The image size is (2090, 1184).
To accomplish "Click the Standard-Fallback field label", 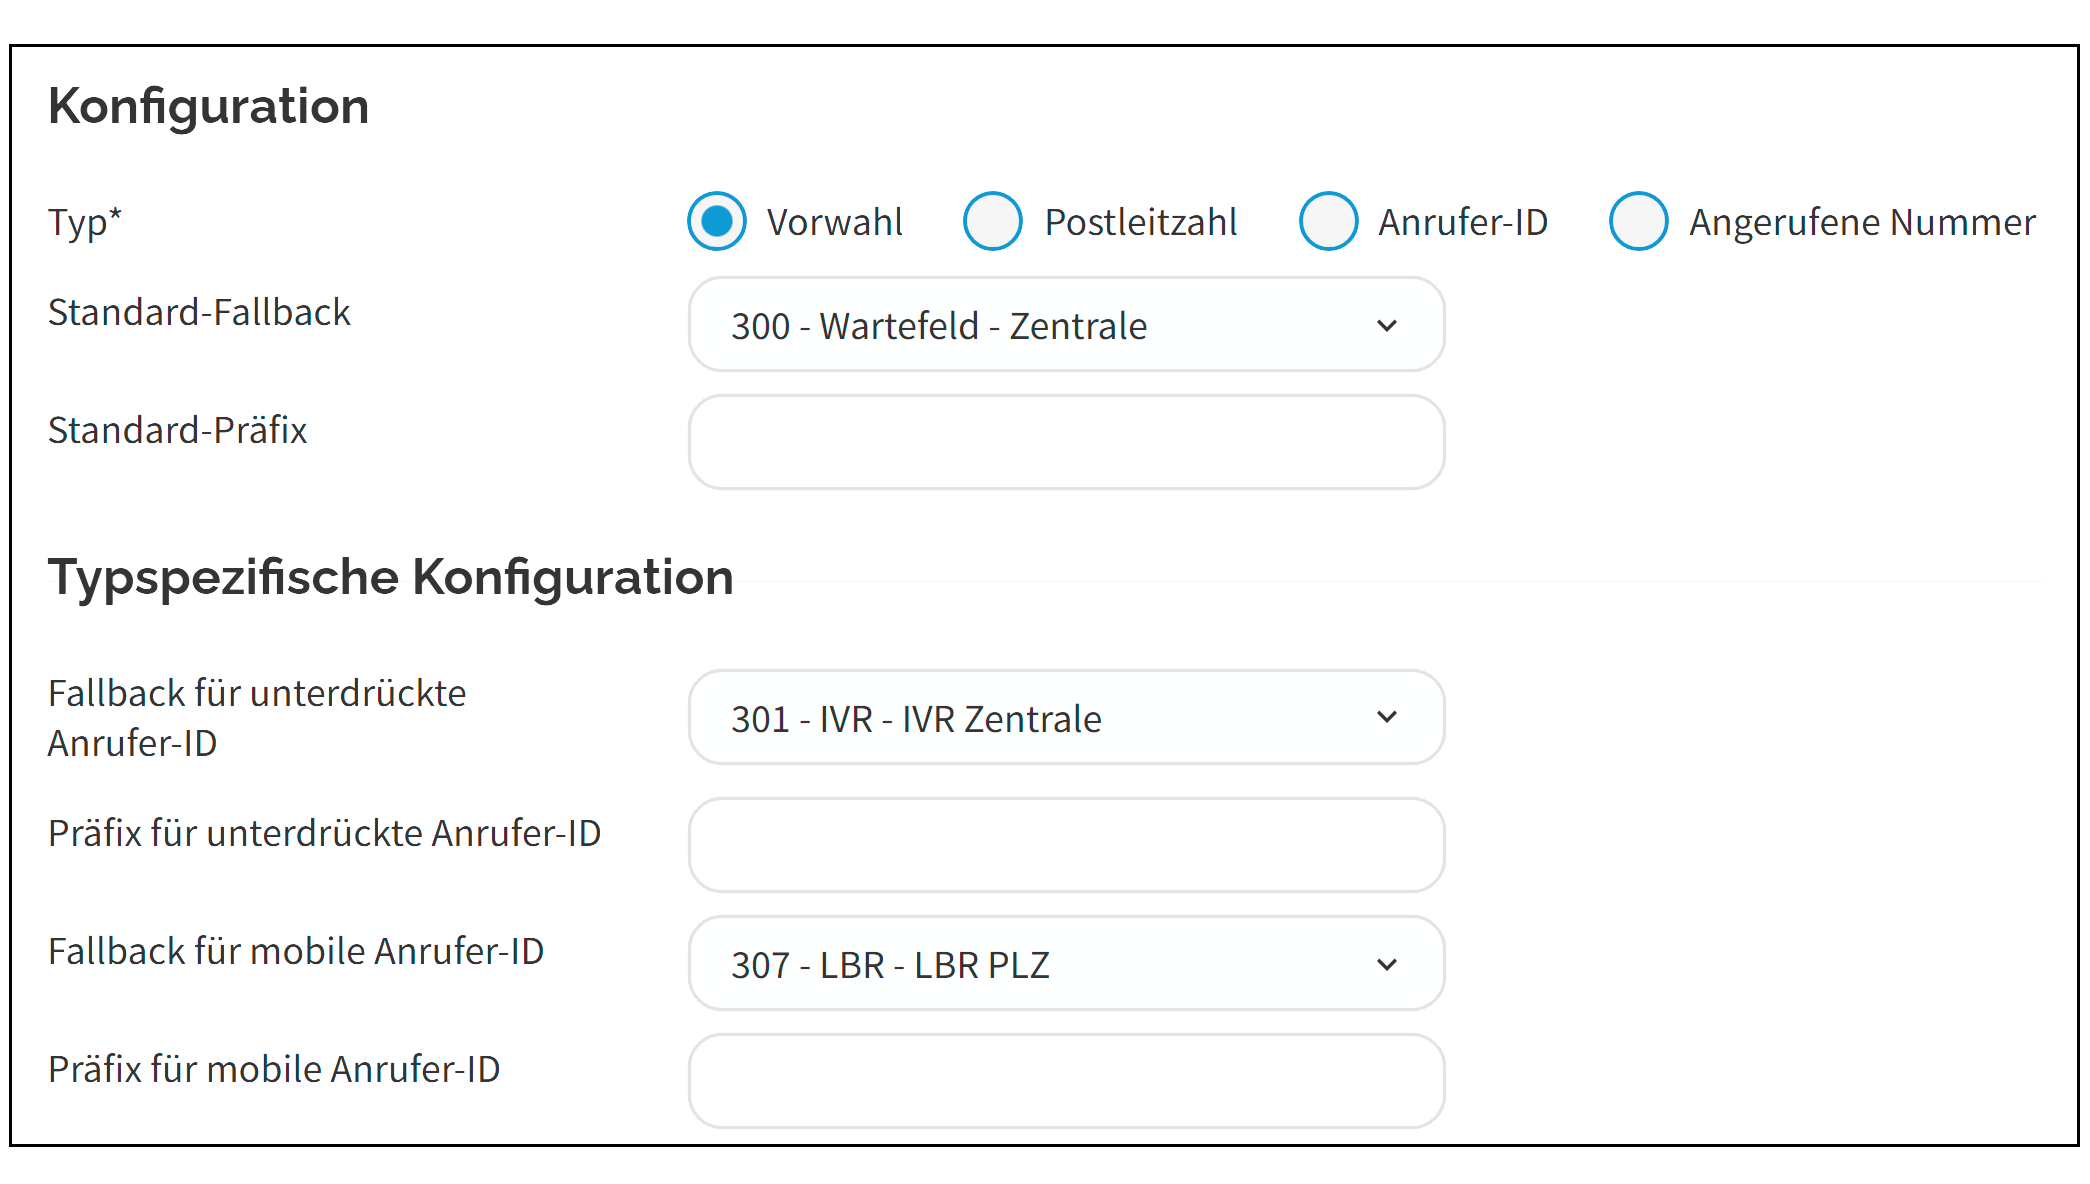I will click(x=199, y=313).
